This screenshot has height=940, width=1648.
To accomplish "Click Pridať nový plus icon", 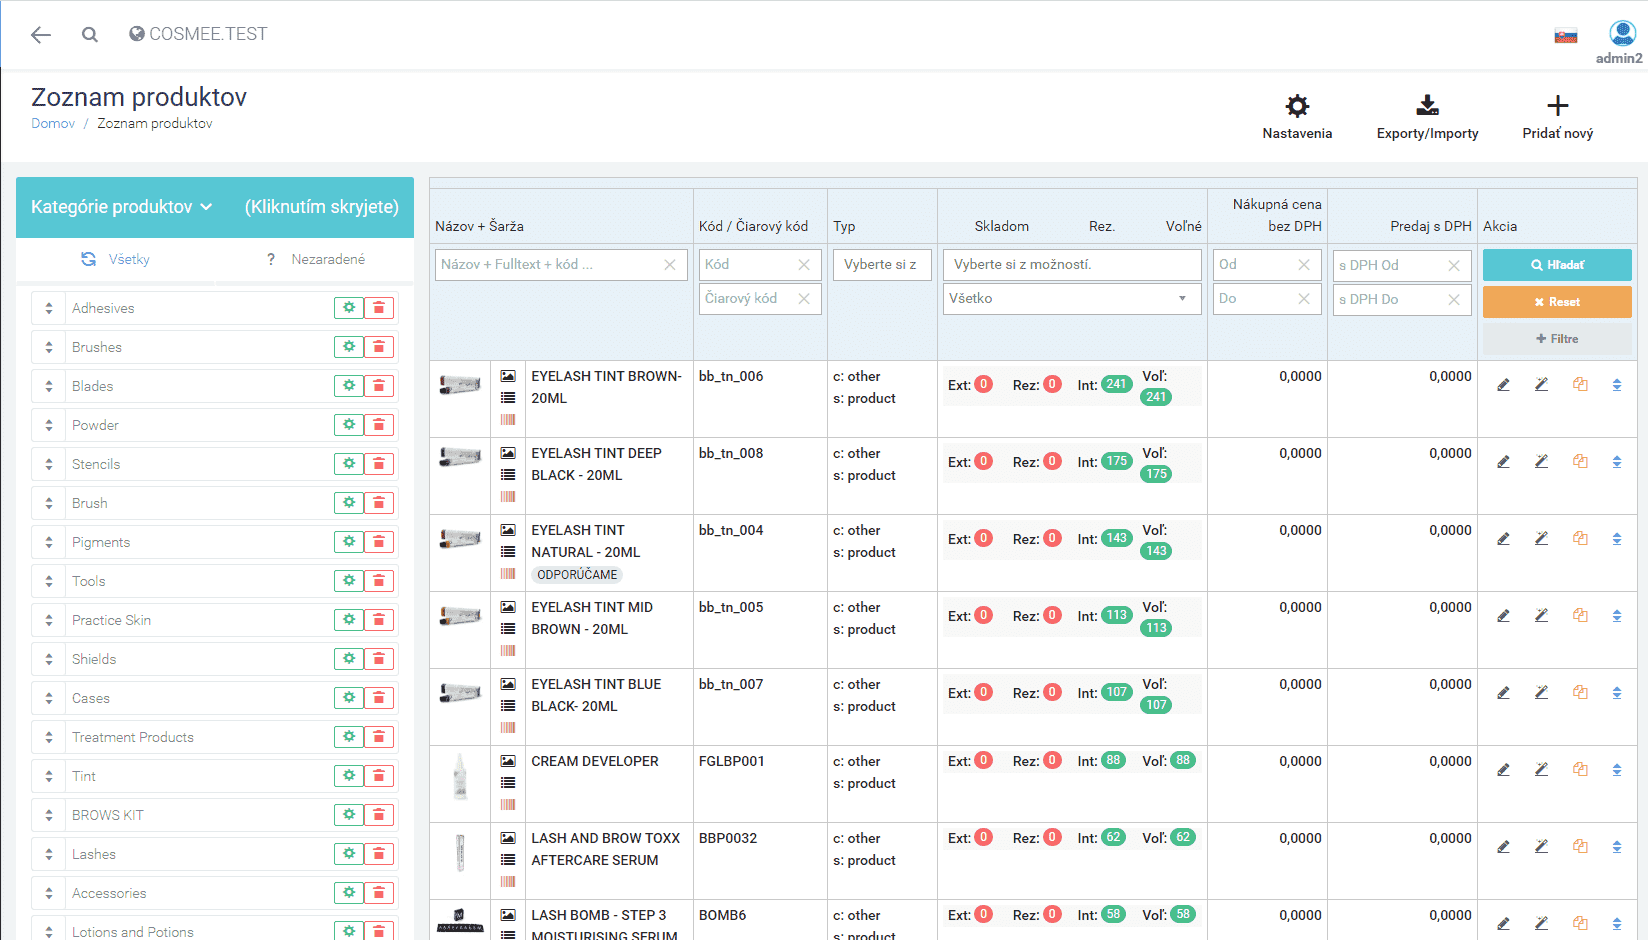I will (x=1557, y=107).
